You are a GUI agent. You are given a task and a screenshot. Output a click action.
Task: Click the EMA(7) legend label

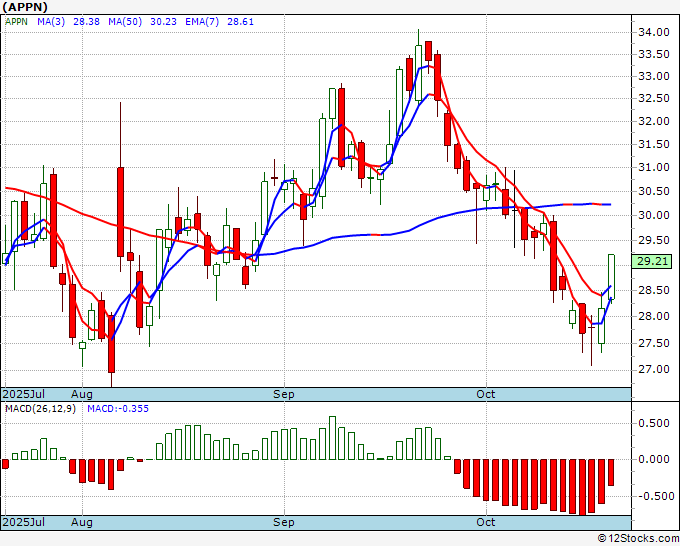(202, 22)
